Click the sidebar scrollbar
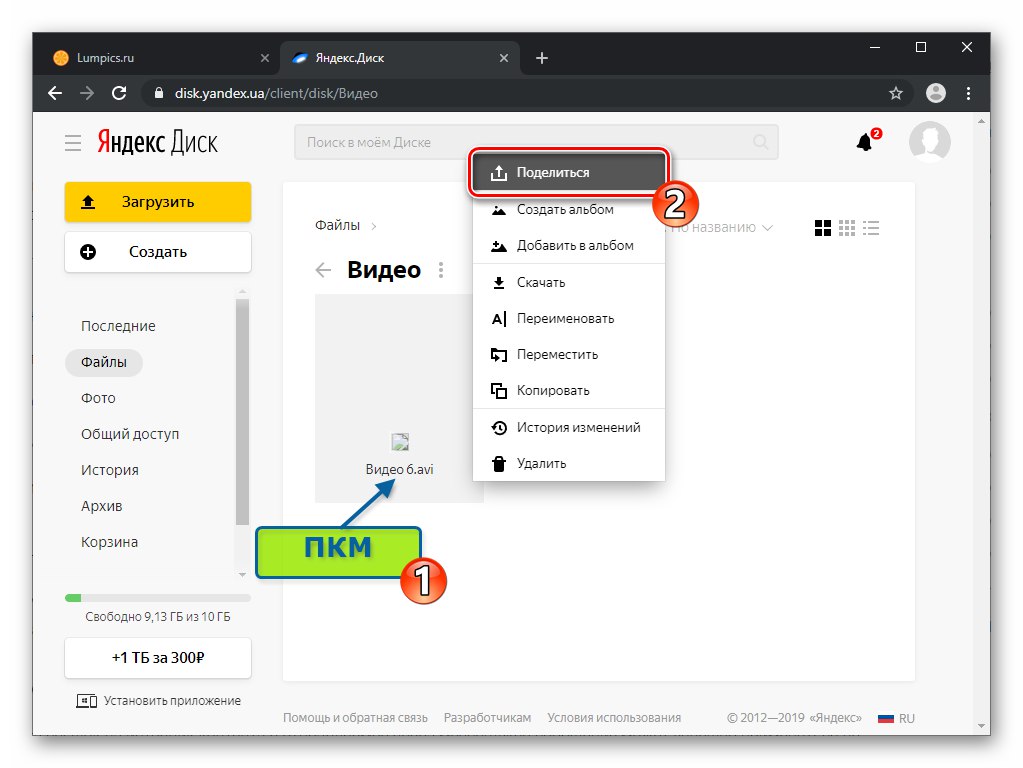The image size is (1023, 768). [242, 411]
